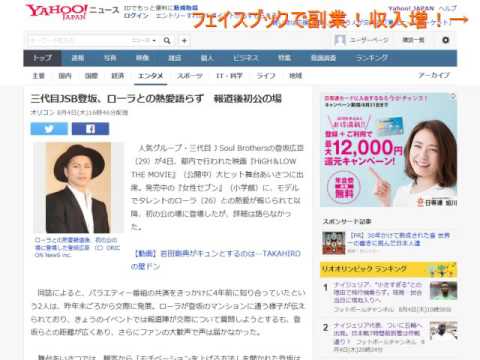Select the 意識調査 navigation tab

coord(323,58)
